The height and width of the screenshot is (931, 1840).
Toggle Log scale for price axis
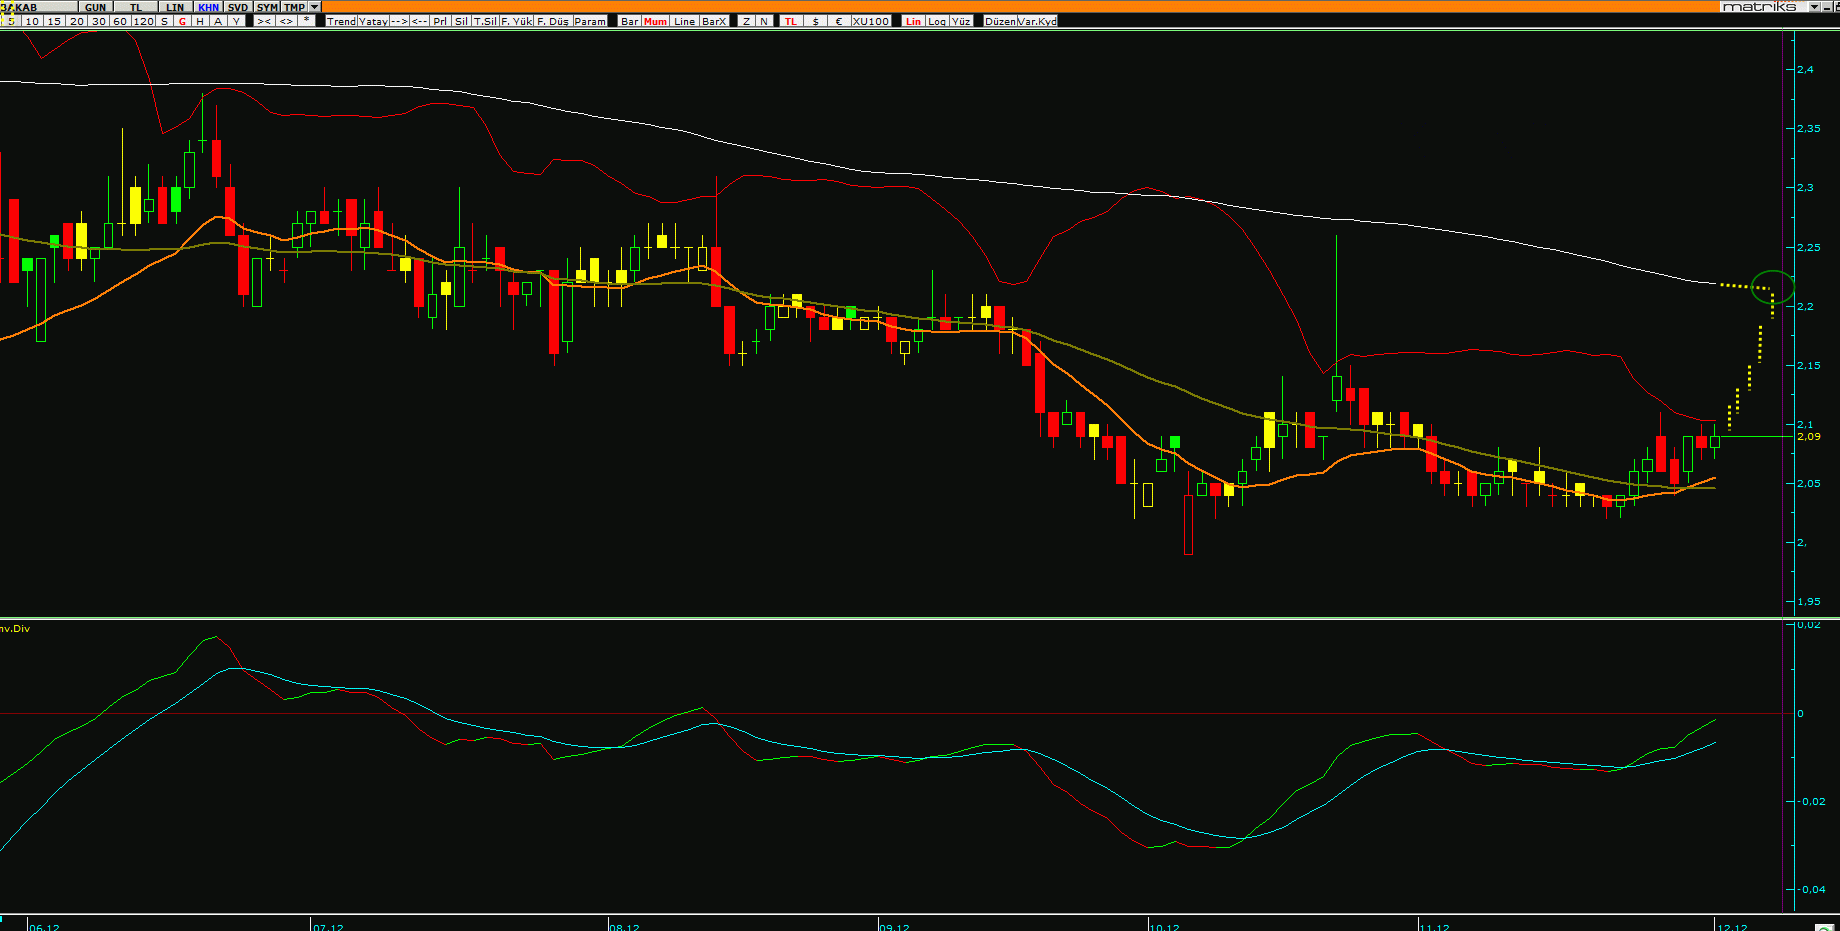pyautogui.click(x=937, y=21)
